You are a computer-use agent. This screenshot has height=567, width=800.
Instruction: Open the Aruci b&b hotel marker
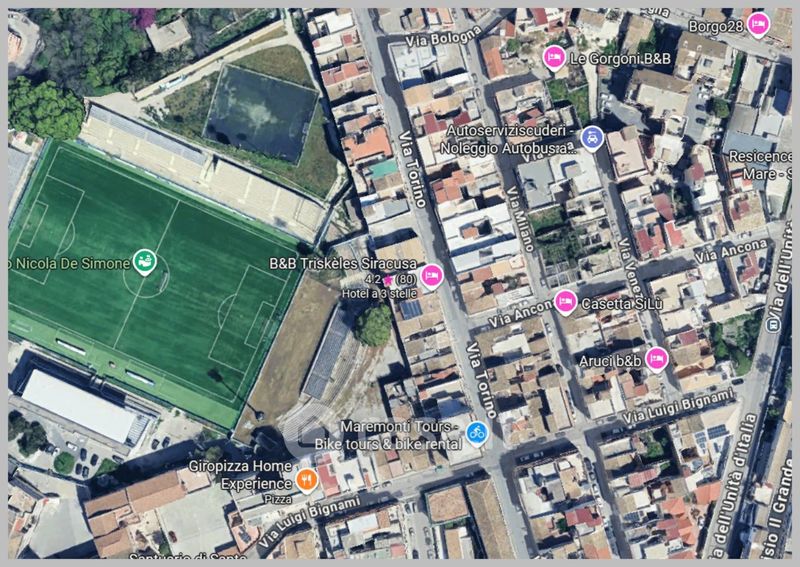point(657,359)
